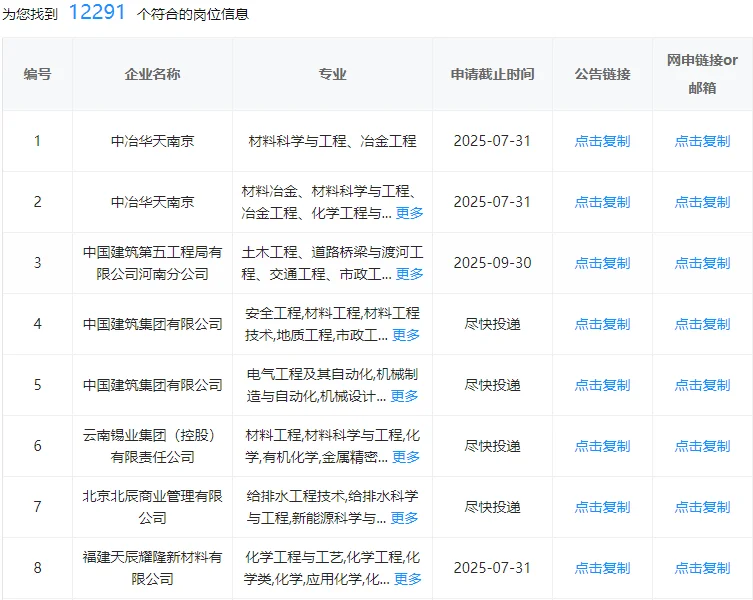Copy the 公告链接 for 福建天辰耀隆 row
The image size is (753, 600).
pos(602,568)
